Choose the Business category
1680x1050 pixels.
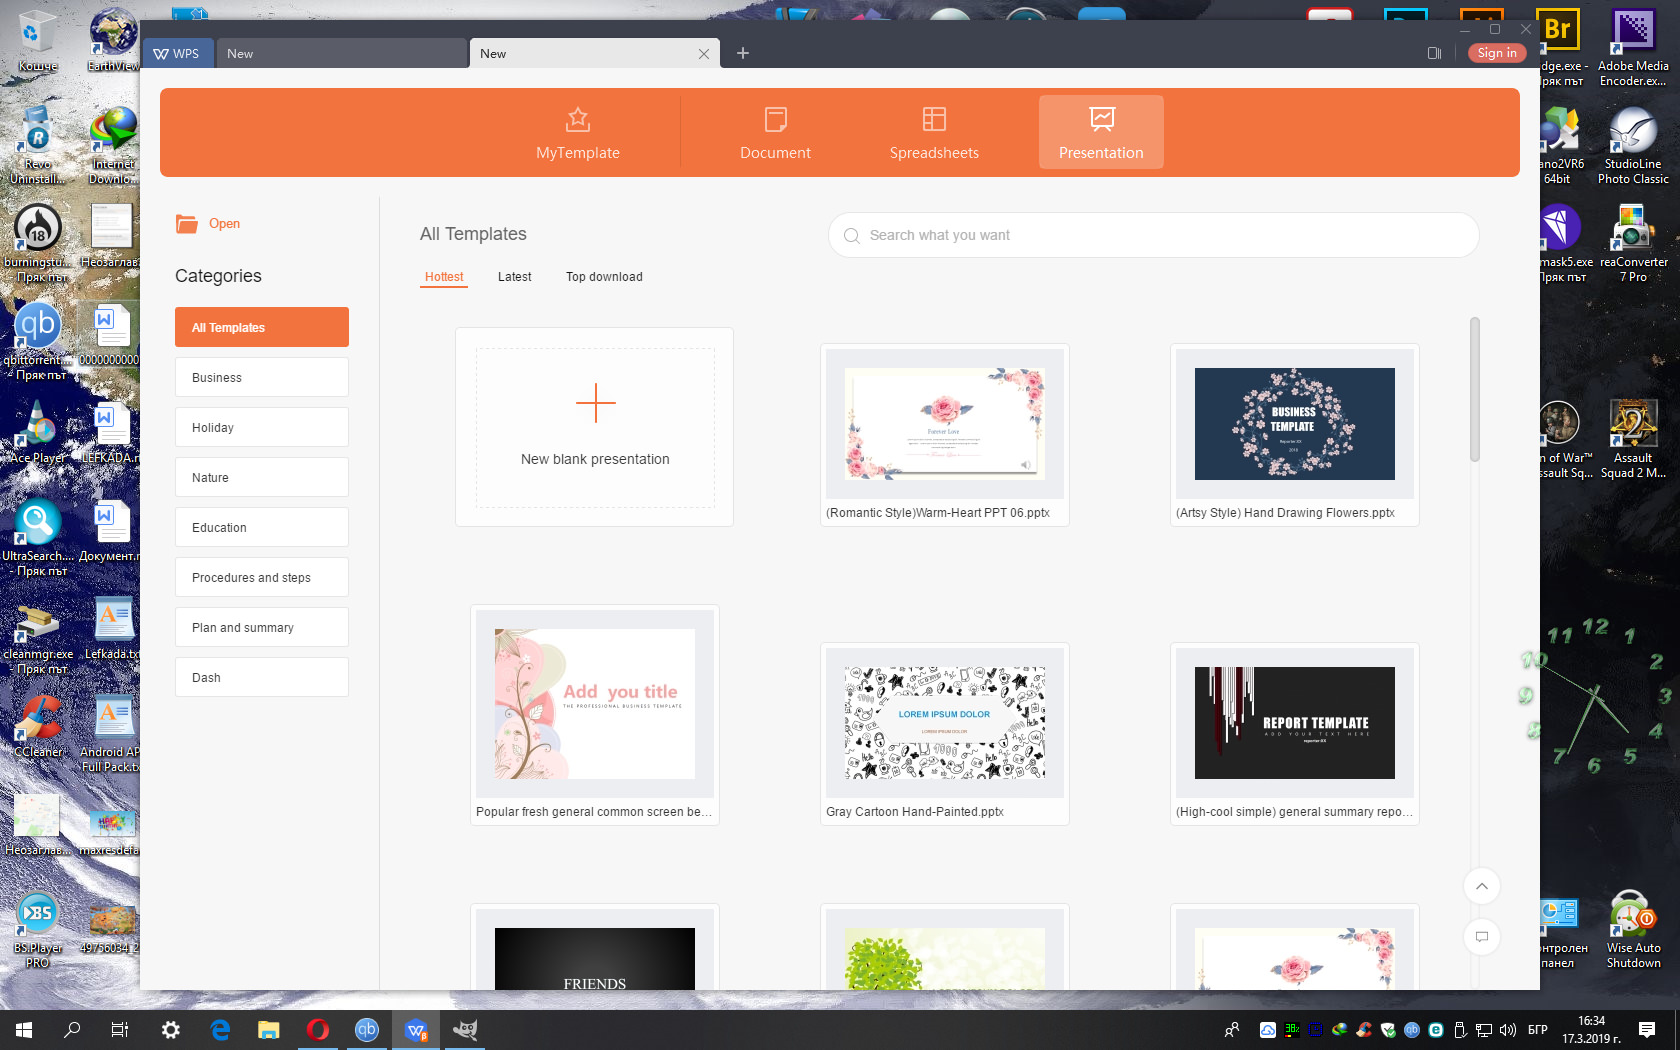[262, 377]
